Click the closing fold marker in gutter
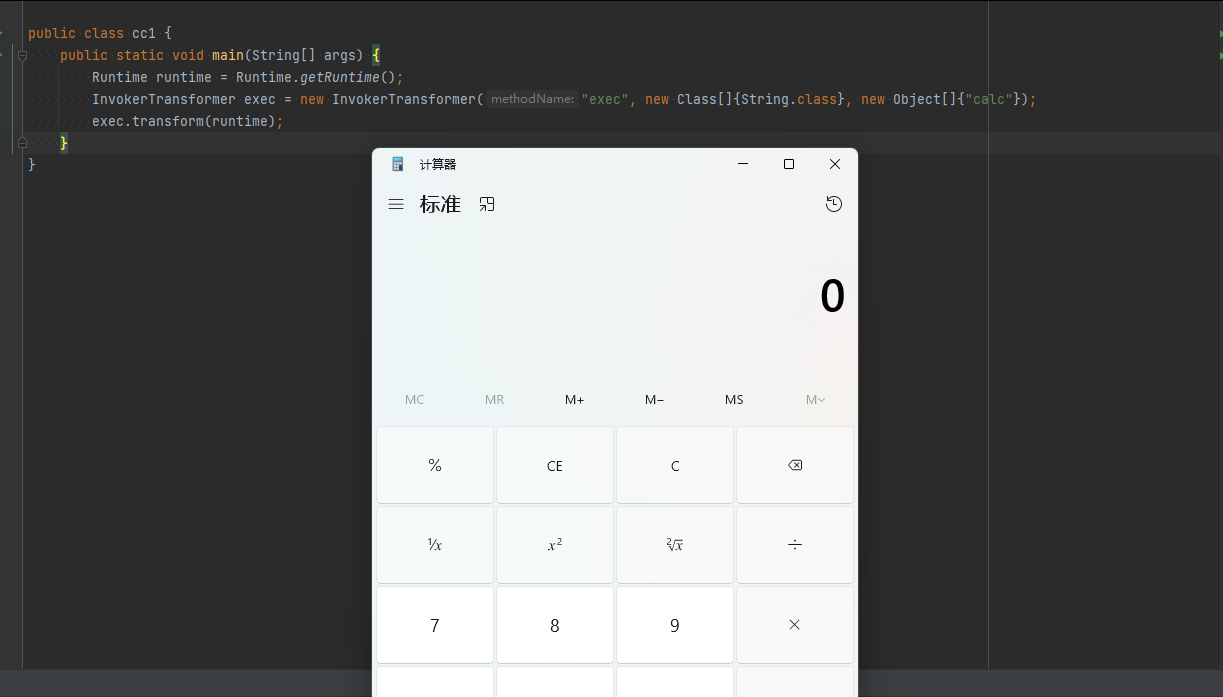Viewport: 1223px width, 697px height. (x=22, y=143)
